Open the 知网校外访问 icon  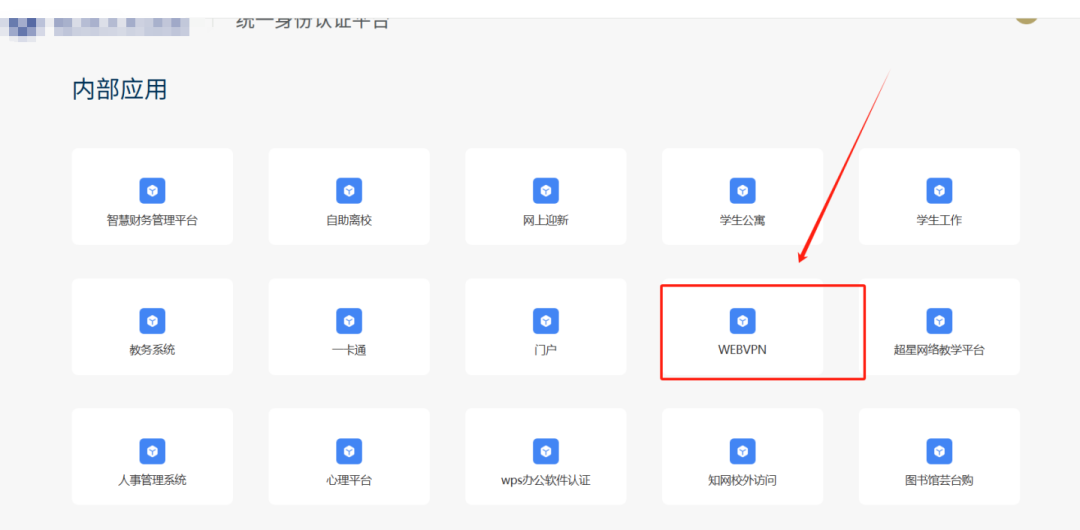click(742, 451)
